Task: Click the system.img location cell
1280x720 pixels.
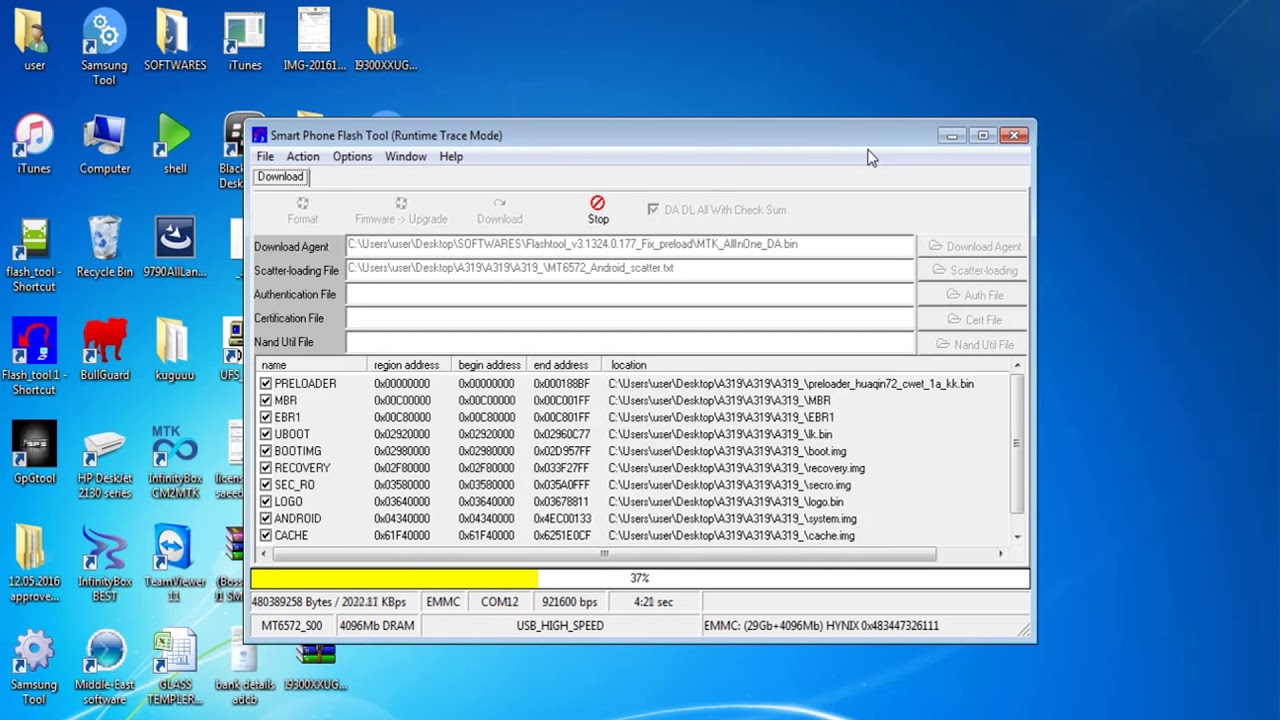Action: 732,519
